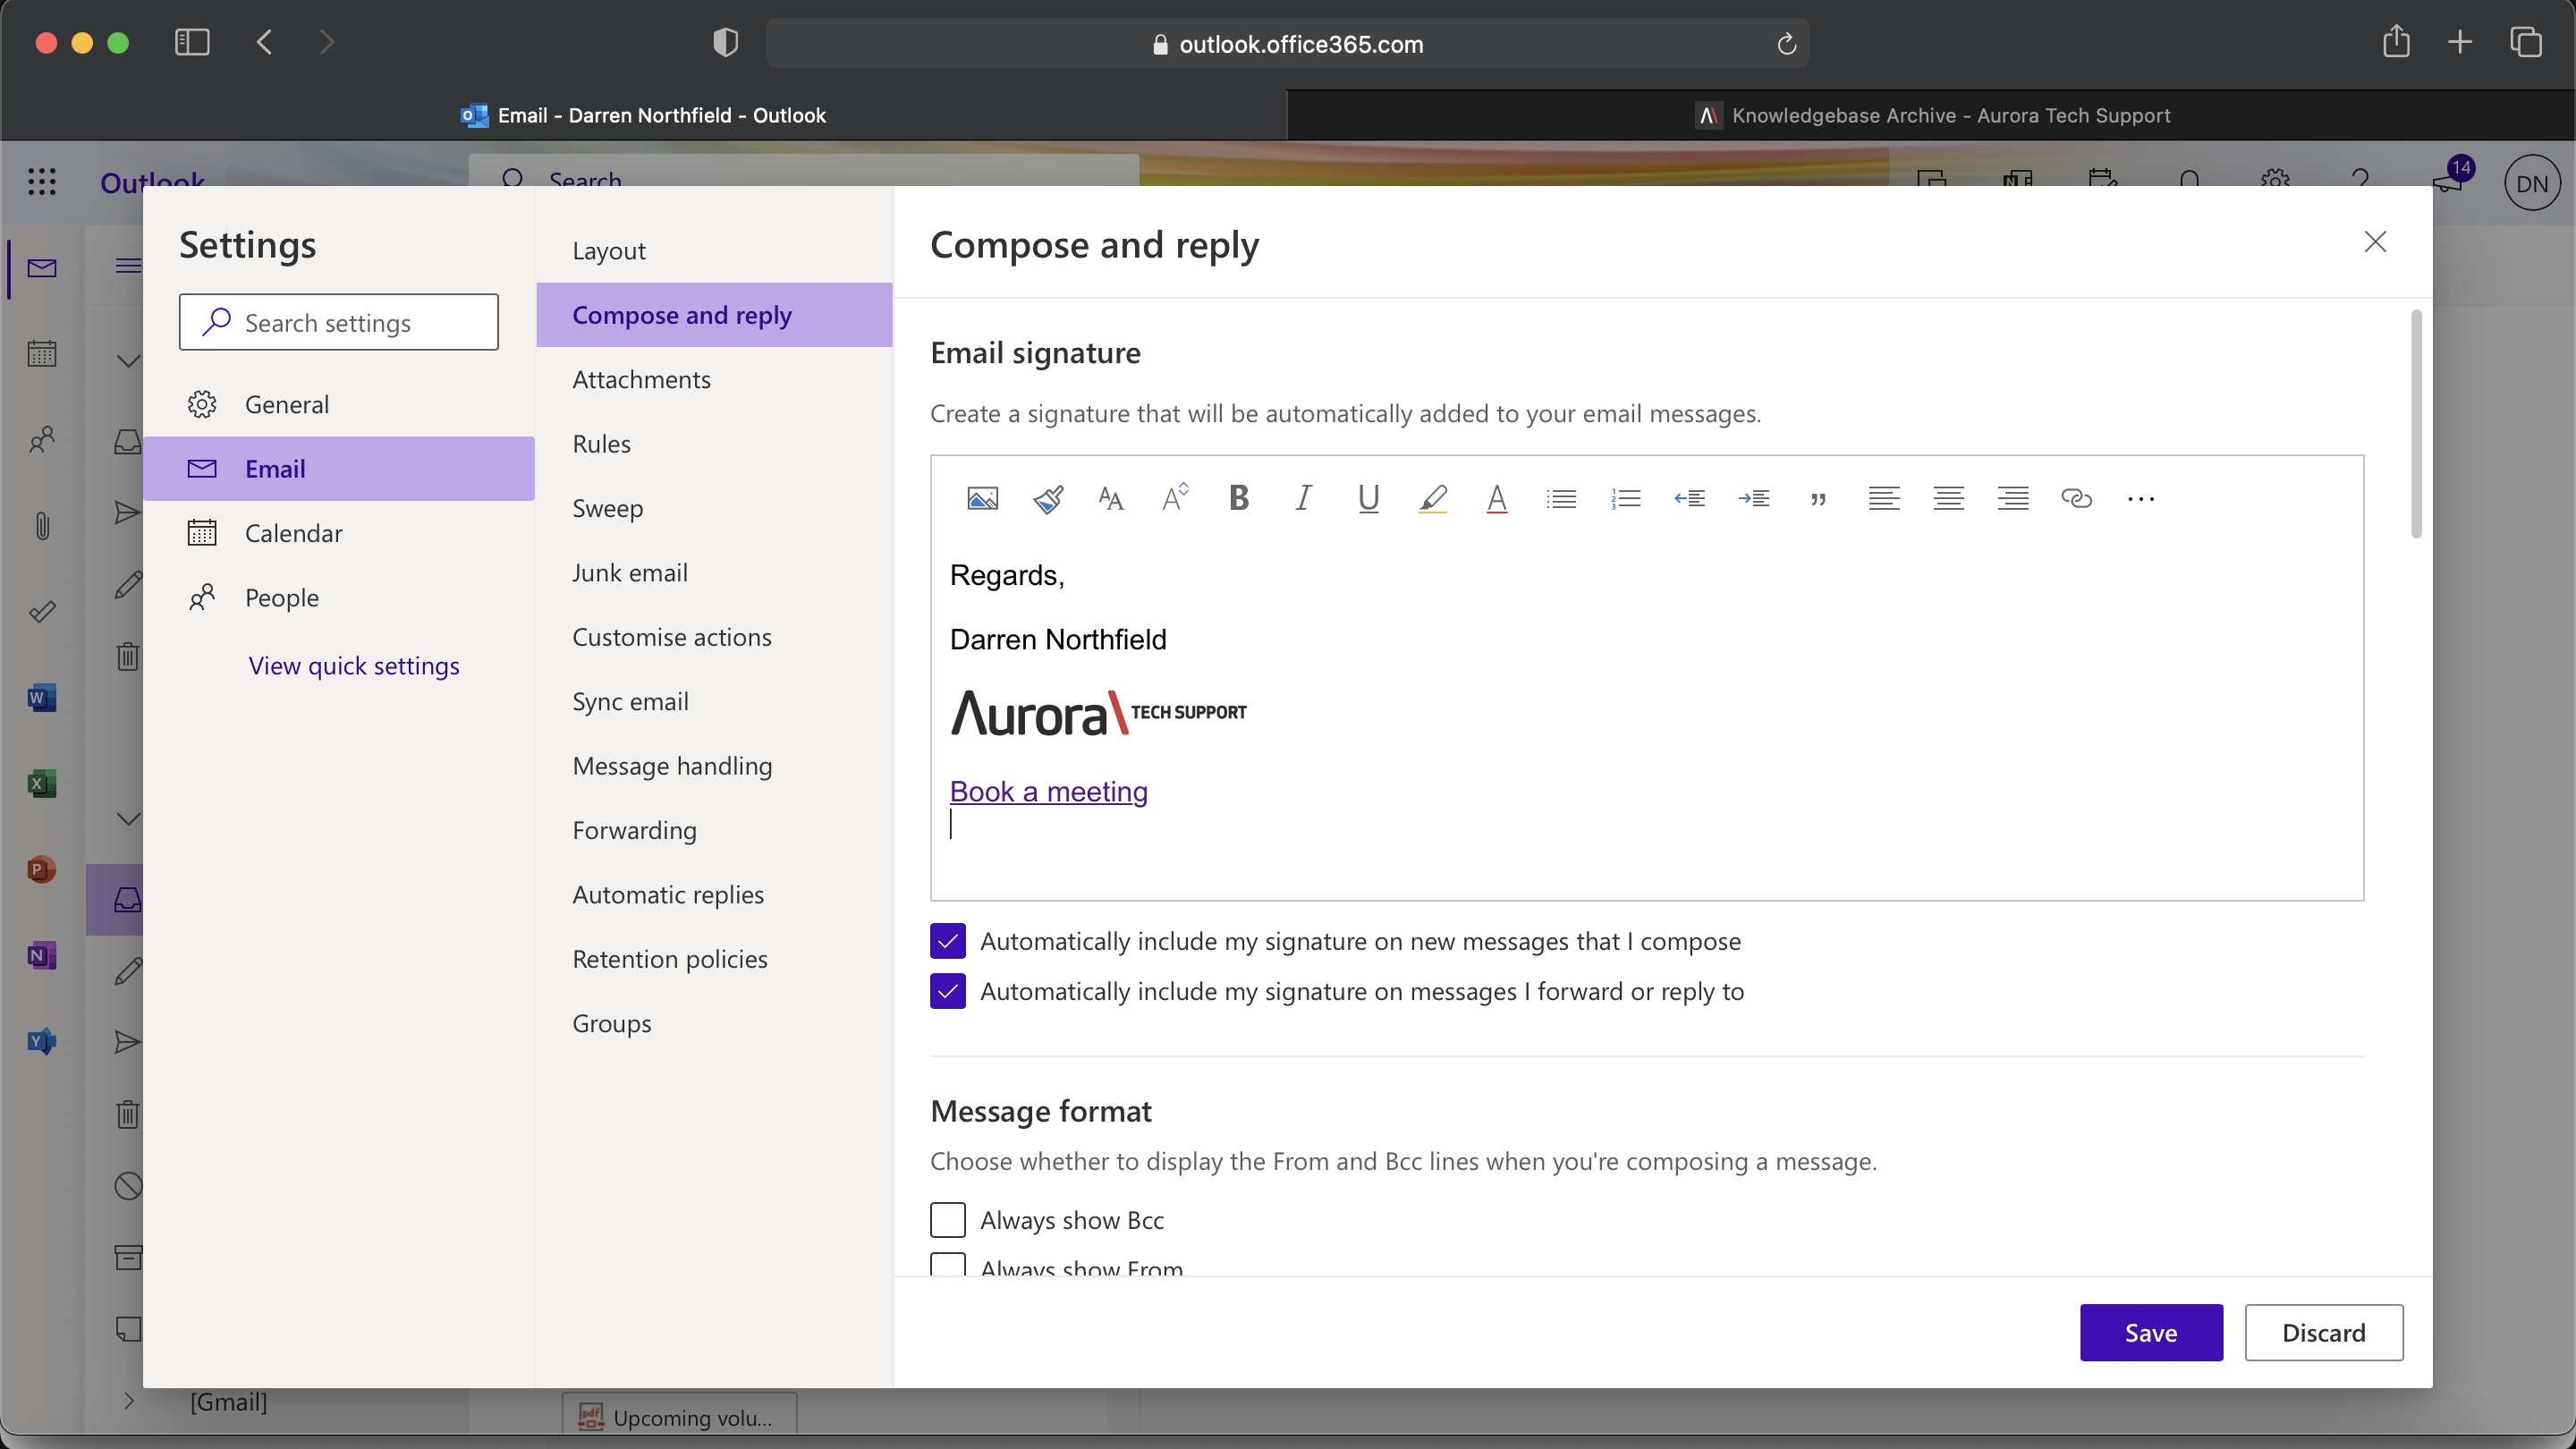Toggle signature on forwarded or replied messages
The width and height of the screenshot is (2576, 1449).
pos(948,989)
